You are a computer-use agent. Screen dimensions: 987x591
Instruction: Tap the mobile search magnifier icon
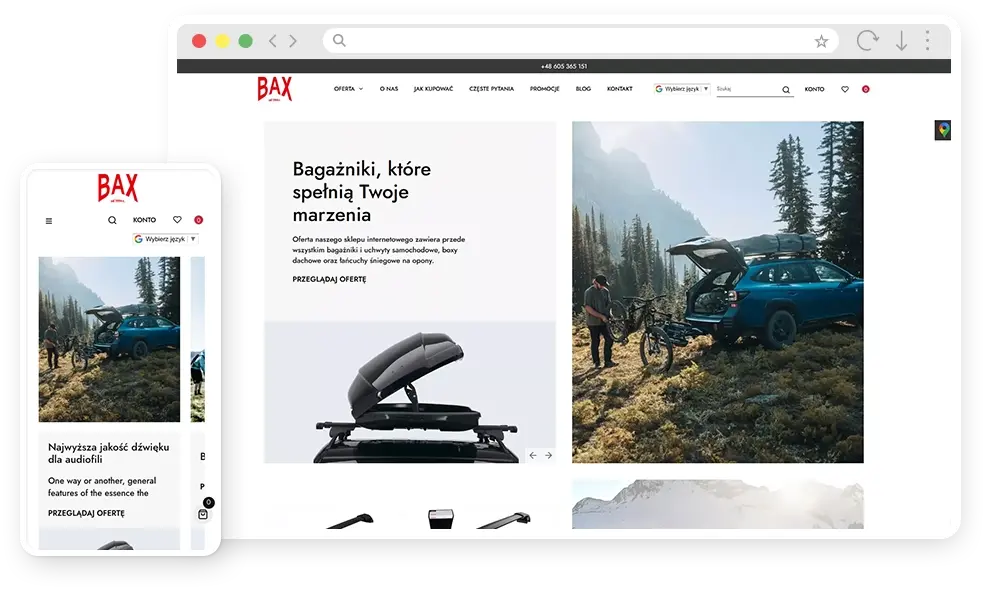pos(112,220)
